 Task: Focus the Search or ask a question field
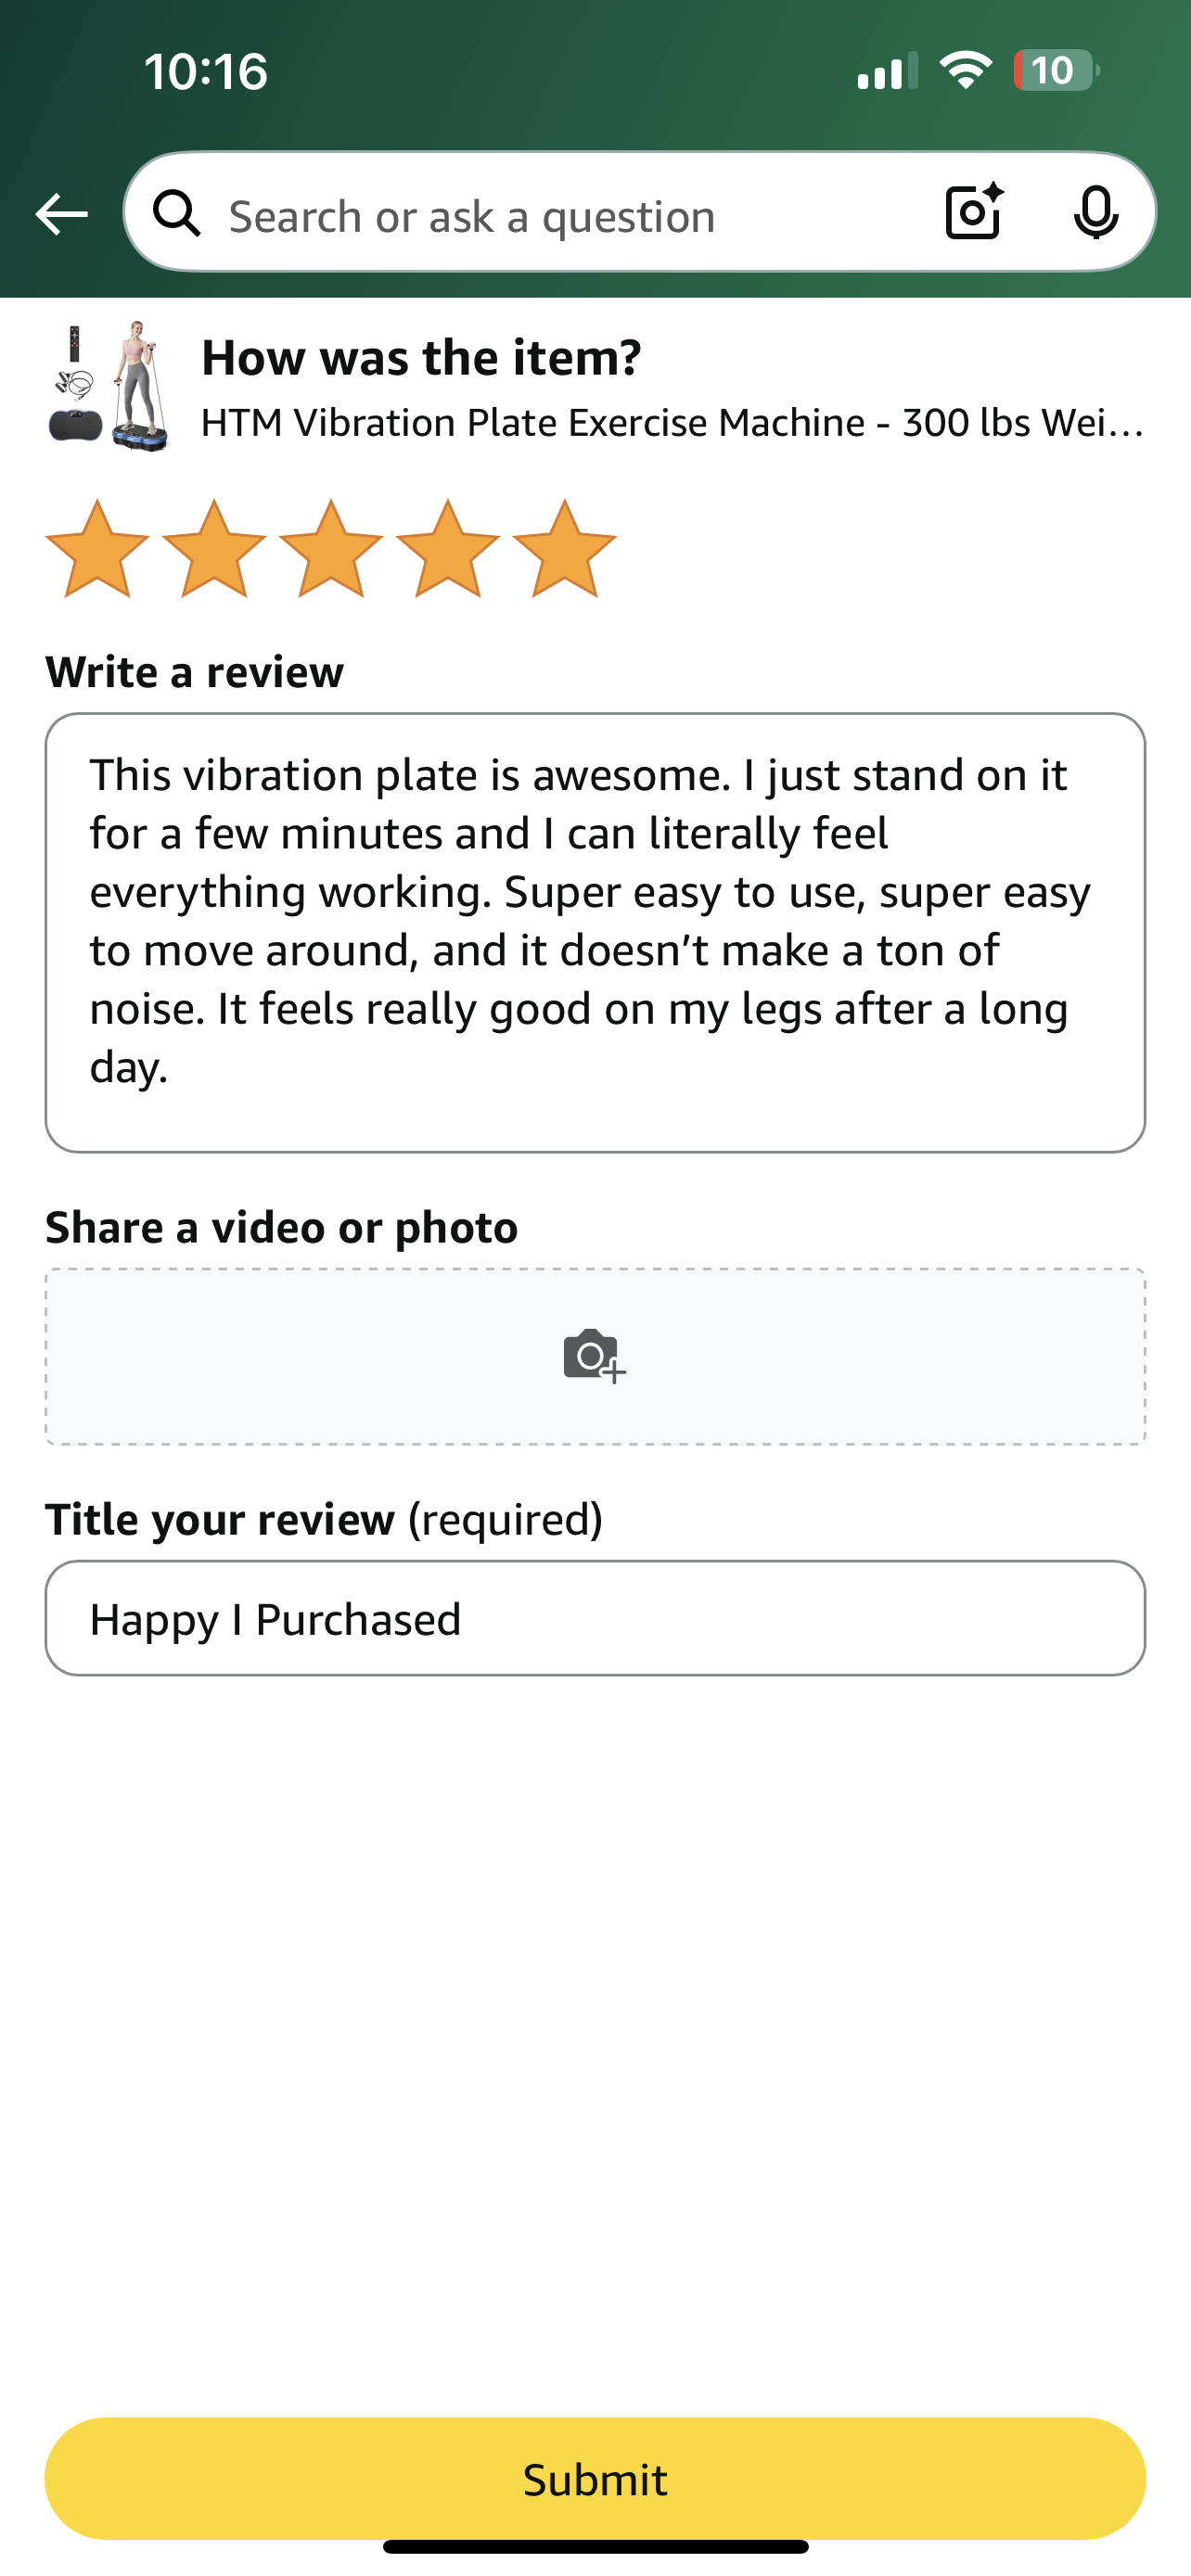[x=560, y=216]
